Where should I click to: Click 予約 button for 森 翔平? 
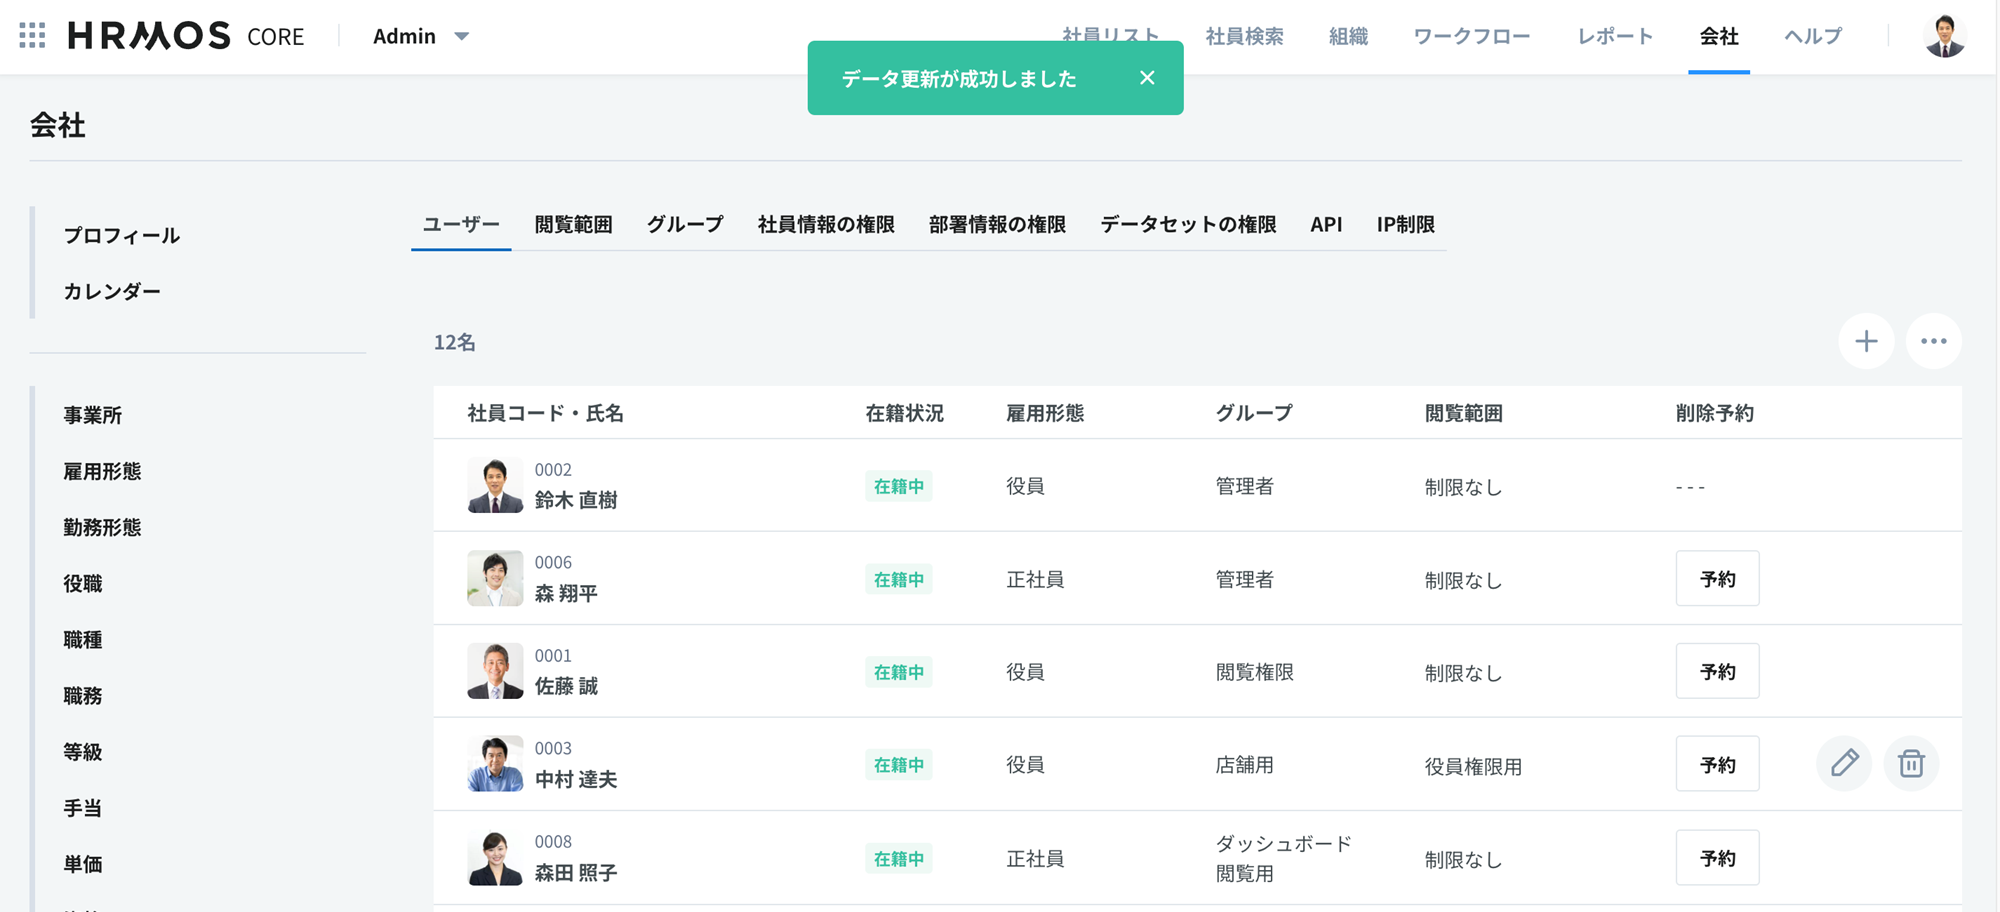pyautogui.click(x=1717, y=579)
